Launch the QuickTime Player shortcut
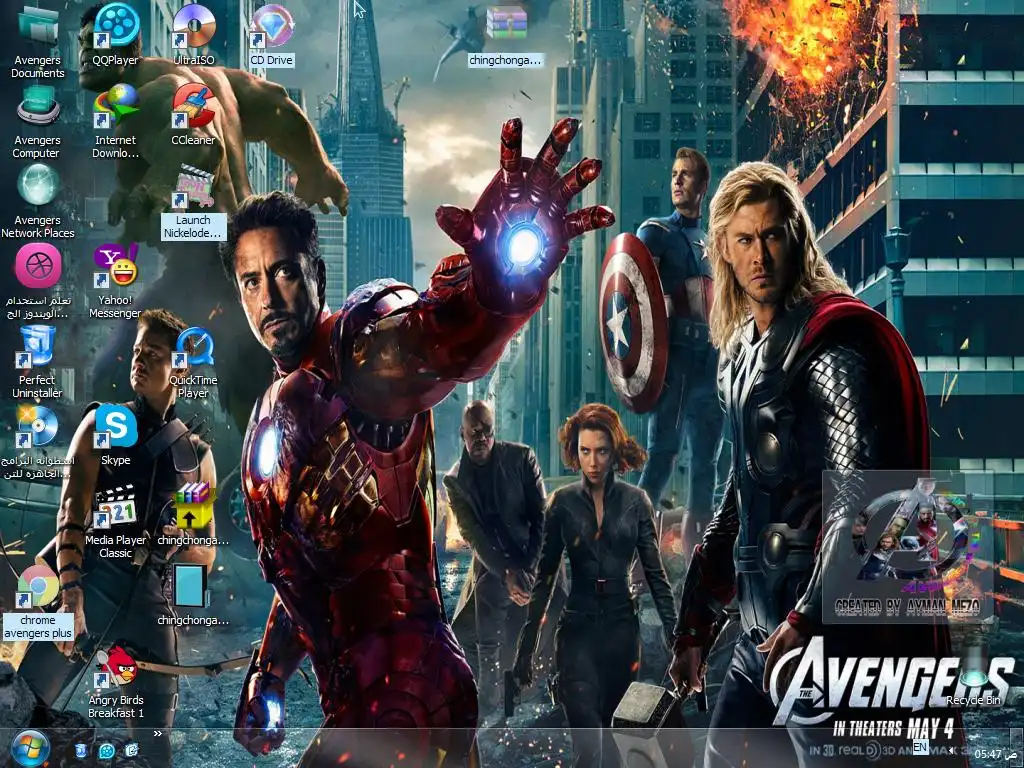Viewport: 1024px width, 768px height. coord(193,362)
